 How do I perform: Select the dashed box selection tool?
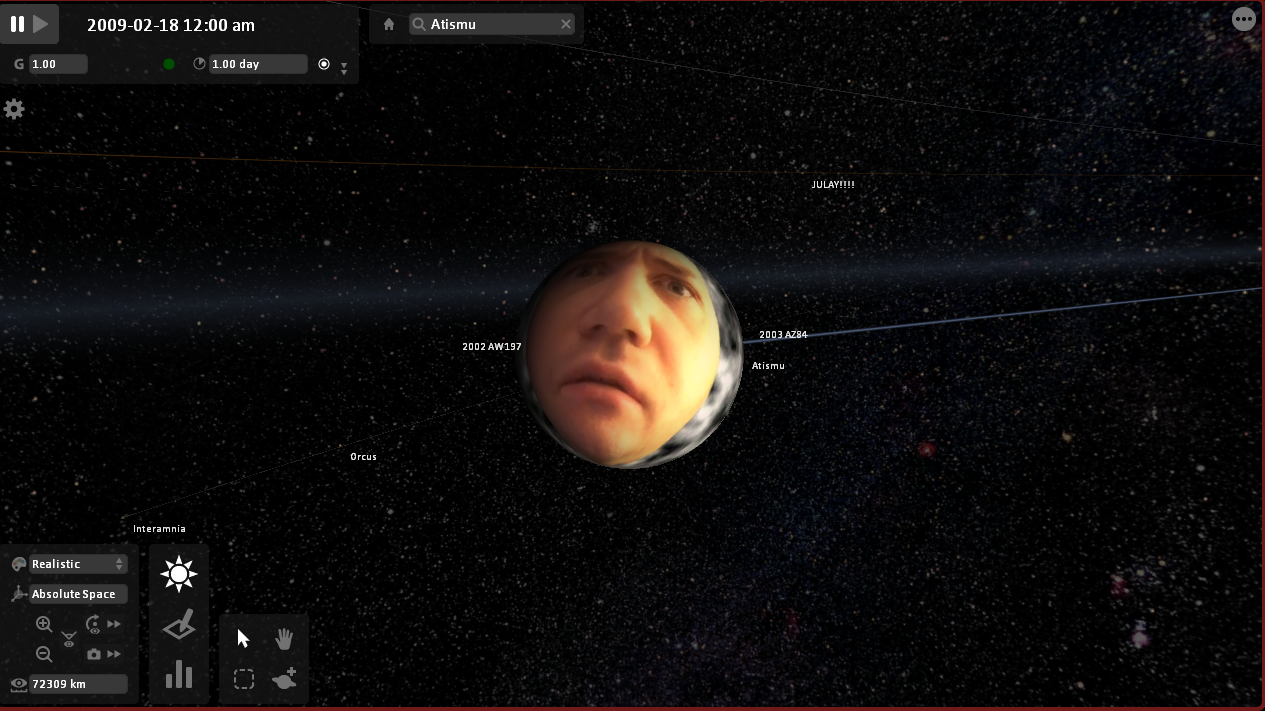point(243,680)
